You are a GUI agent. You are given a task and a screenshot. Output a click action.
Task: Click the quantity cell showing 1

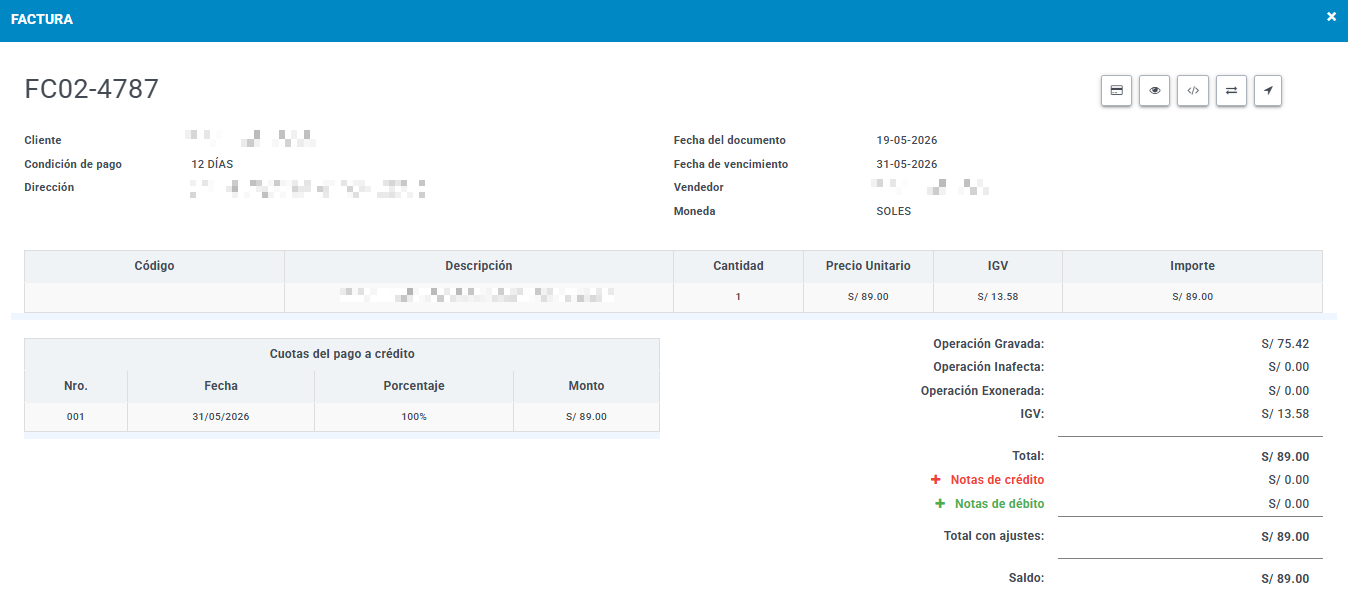738,297
